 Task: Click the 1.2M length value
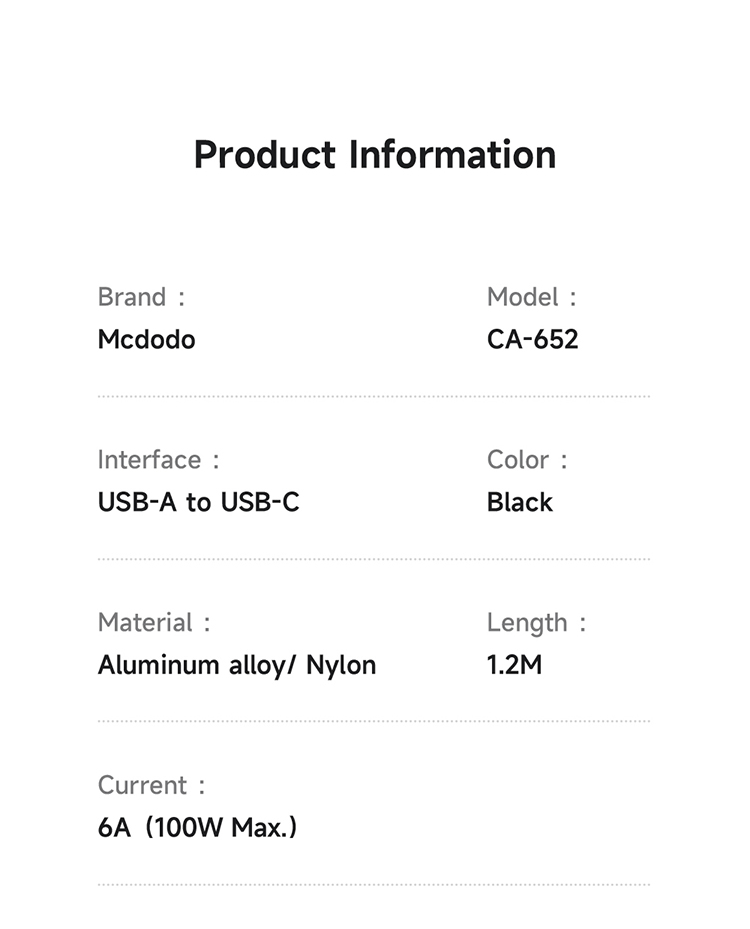tap(514, 665)
